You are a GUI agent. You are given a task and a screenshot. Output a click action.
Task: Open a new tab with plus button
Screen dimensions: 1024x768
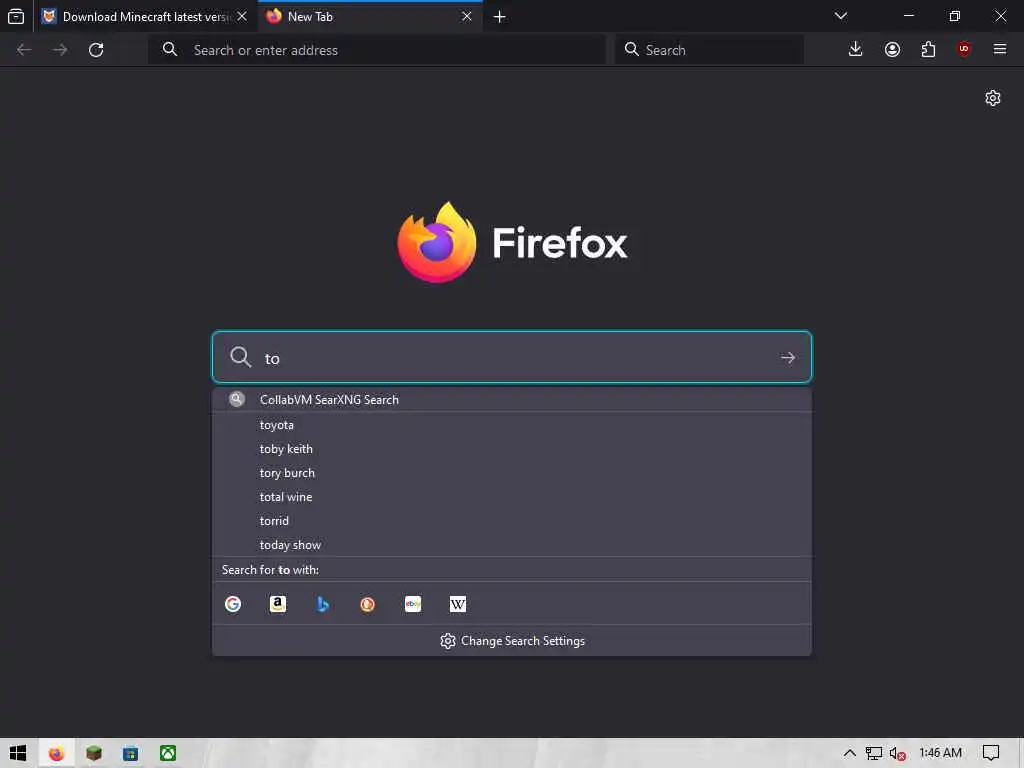tap(500, 16)
